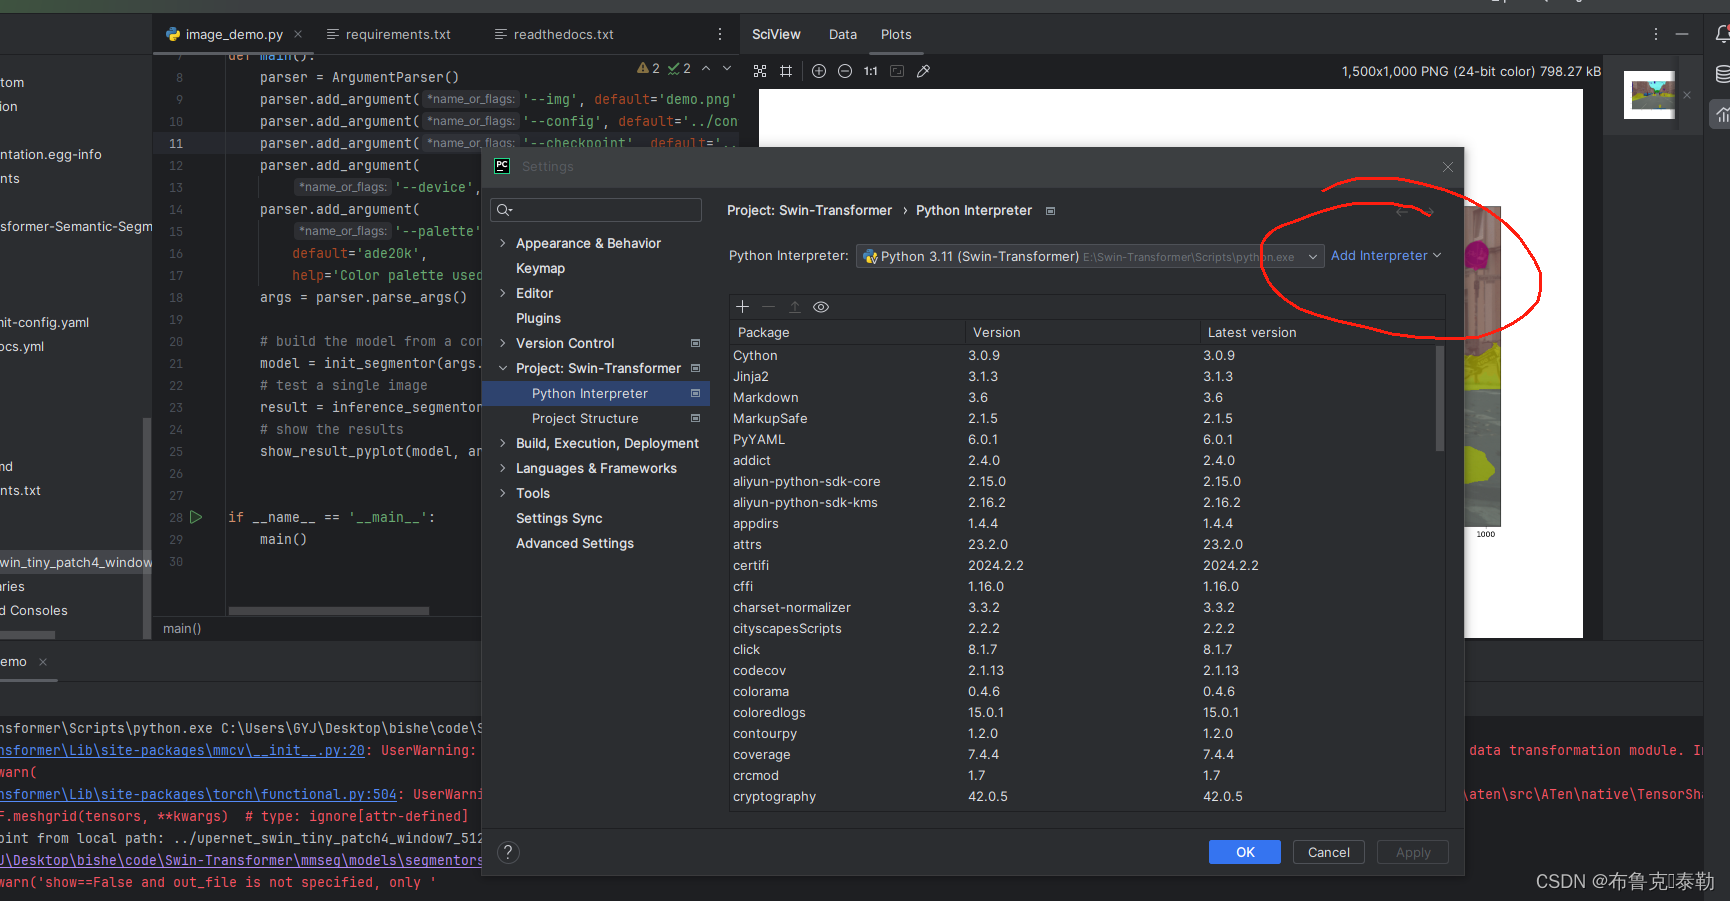
Task: Go to next highlighted problem arrow
Action: [727, 68]
